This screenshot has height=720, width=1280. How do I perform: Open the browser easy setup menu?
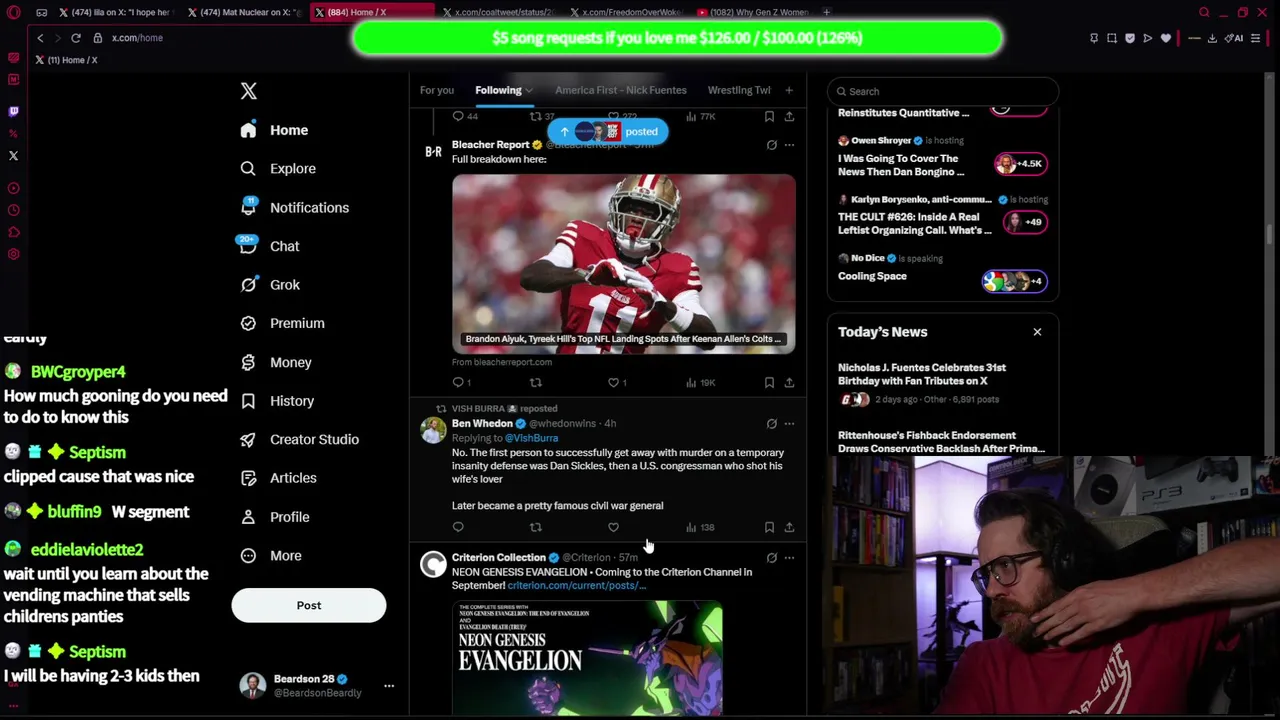1256,38
